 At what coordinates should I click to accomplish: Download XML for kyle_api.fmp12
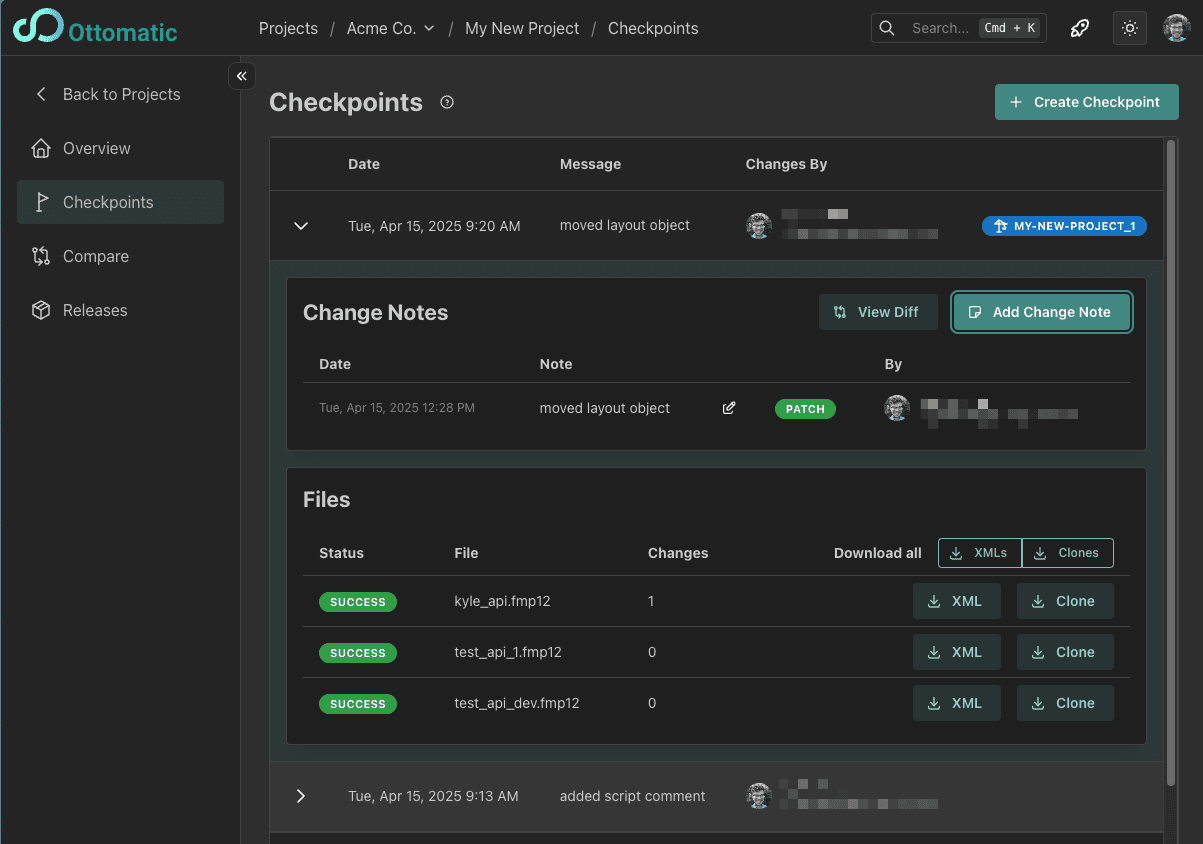coord(956,601)
